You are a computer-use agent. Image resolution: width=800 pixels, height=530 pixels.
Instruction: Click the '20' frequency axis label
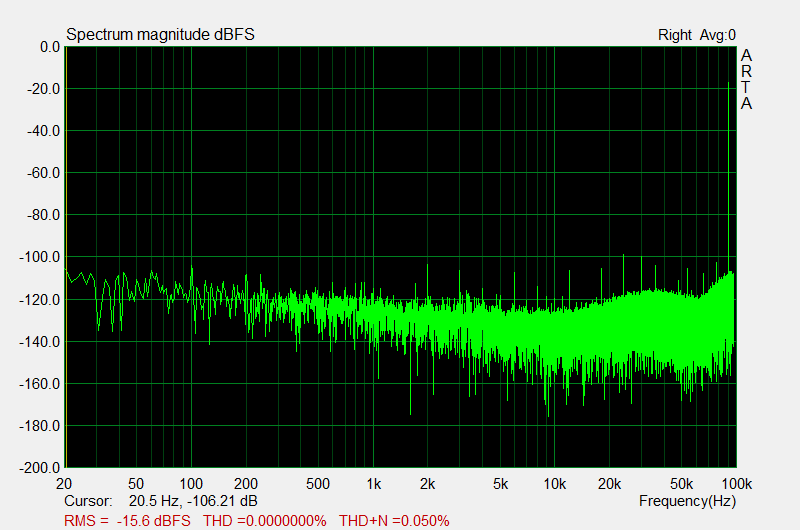[x=64, y=484]
